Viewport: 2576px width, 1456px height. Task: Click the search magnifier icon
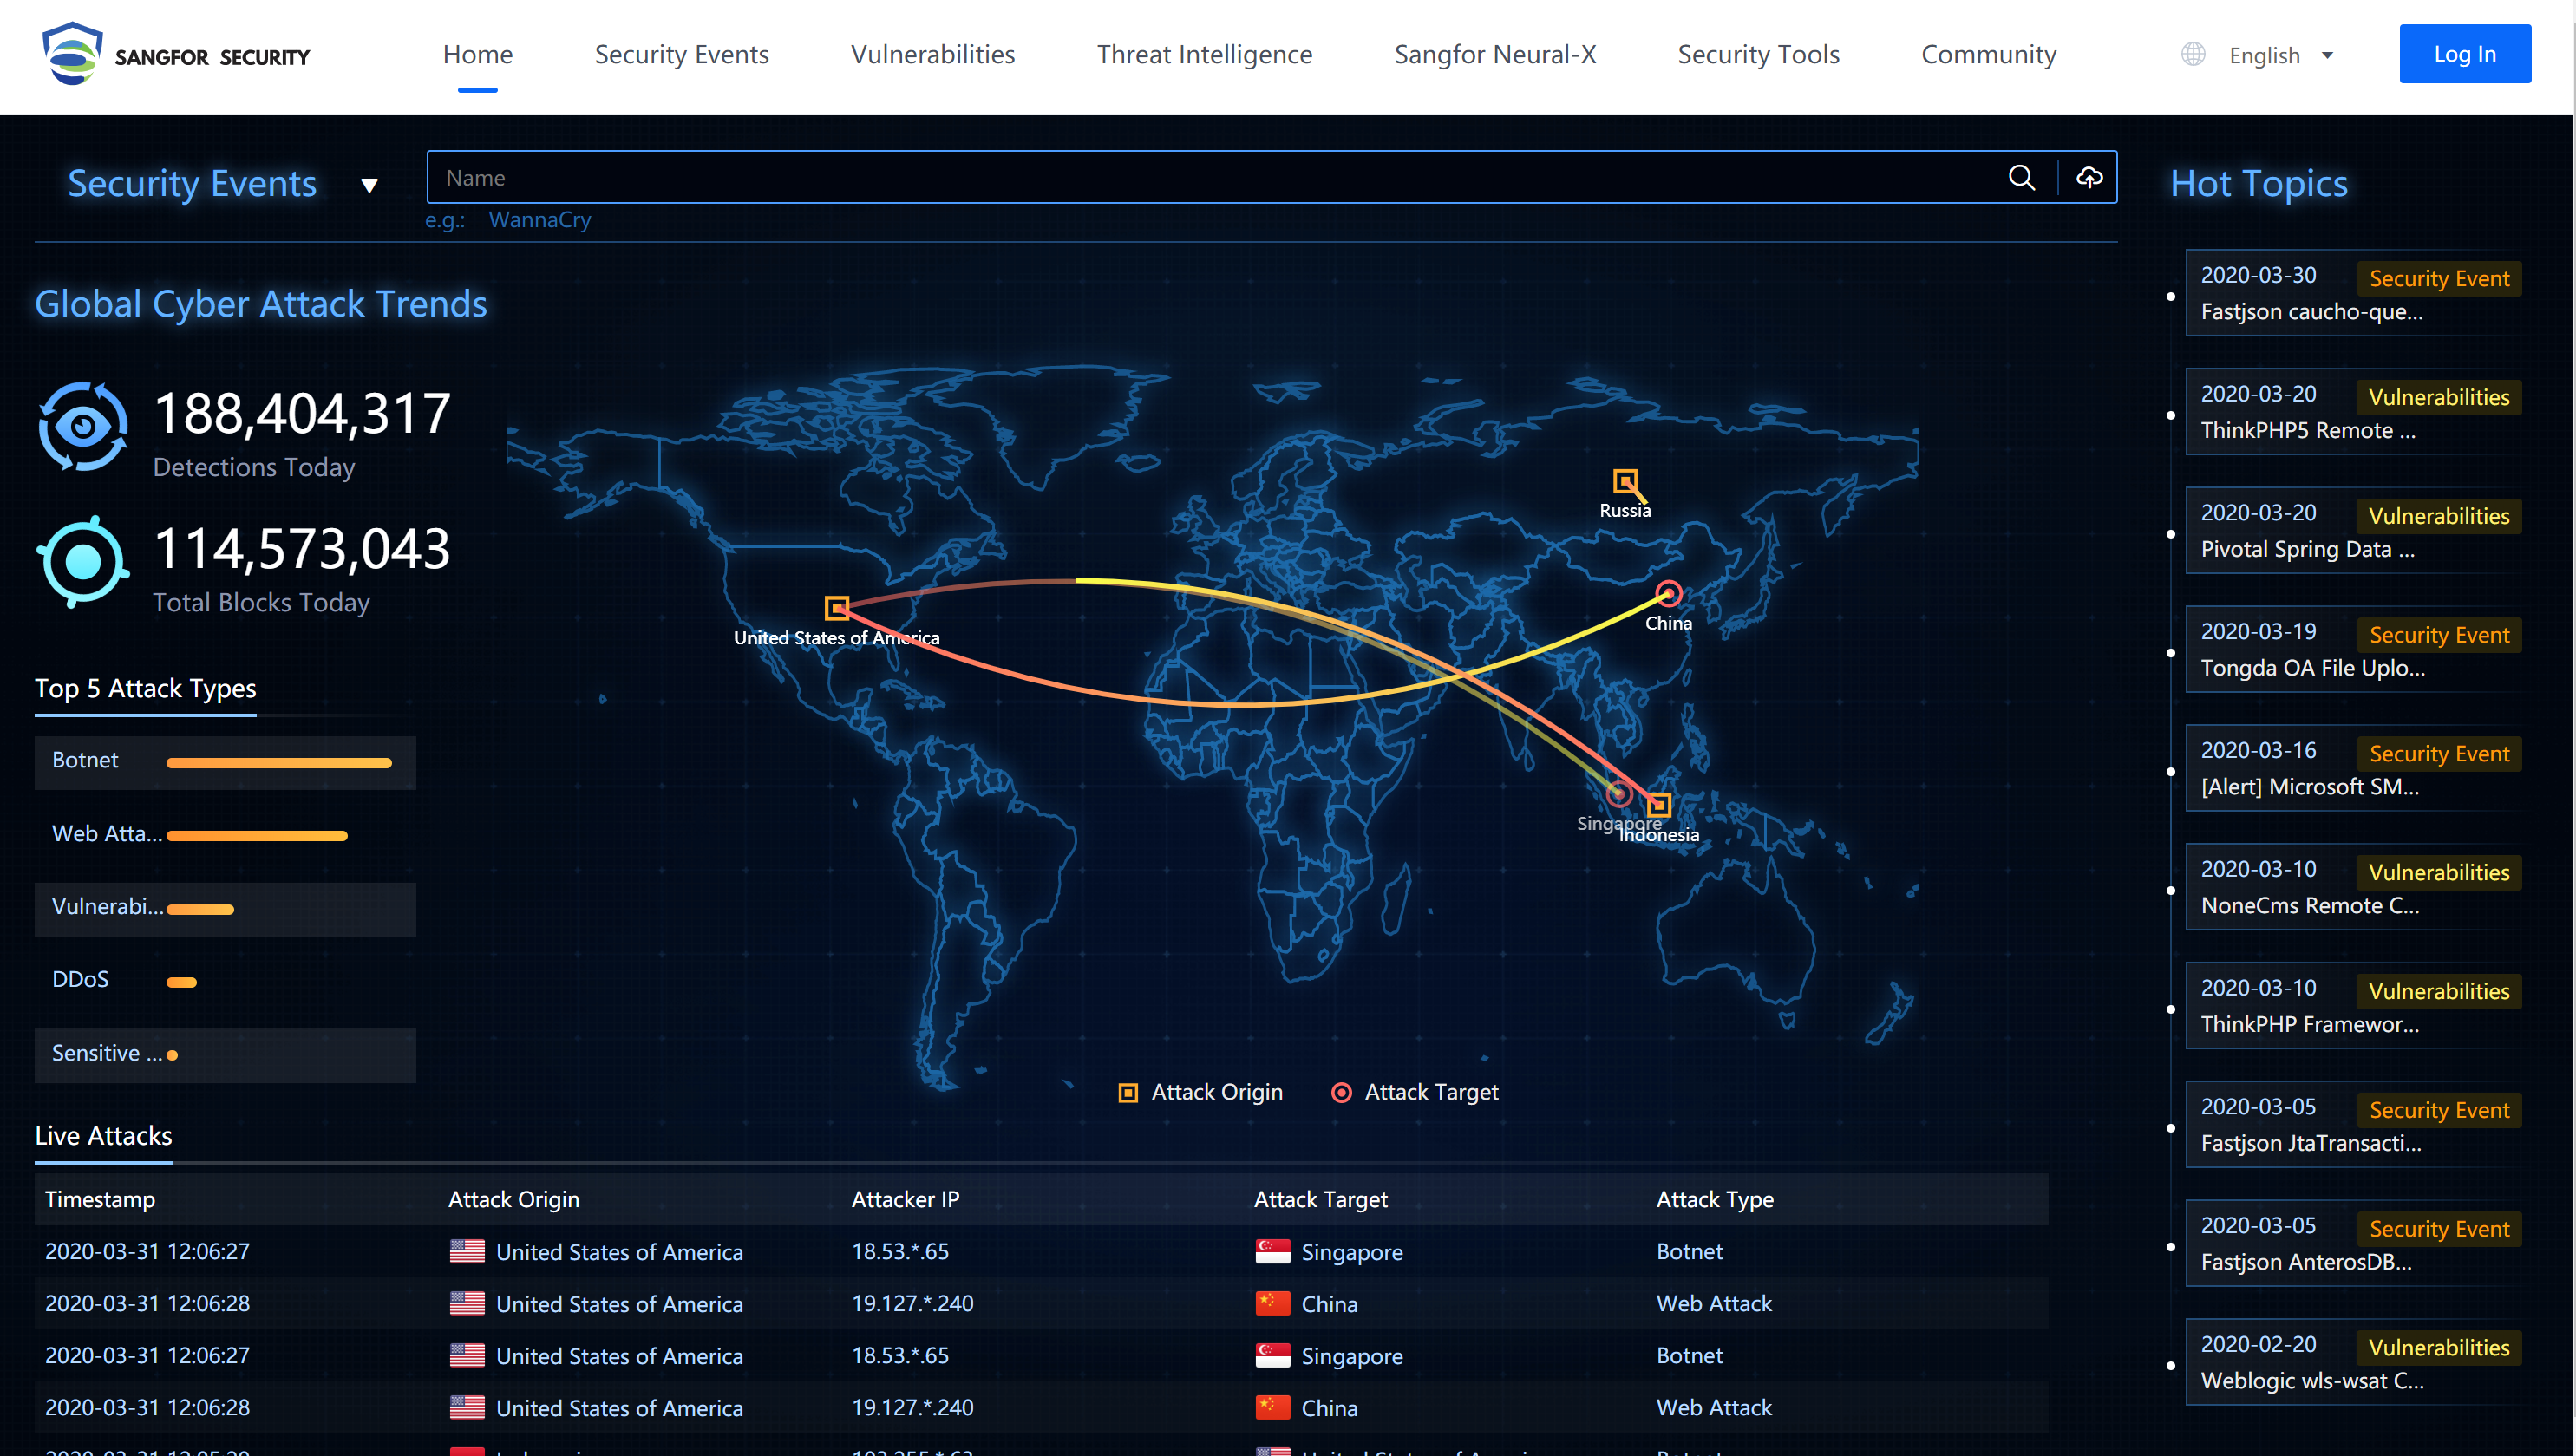click(x=2021, y=178)
